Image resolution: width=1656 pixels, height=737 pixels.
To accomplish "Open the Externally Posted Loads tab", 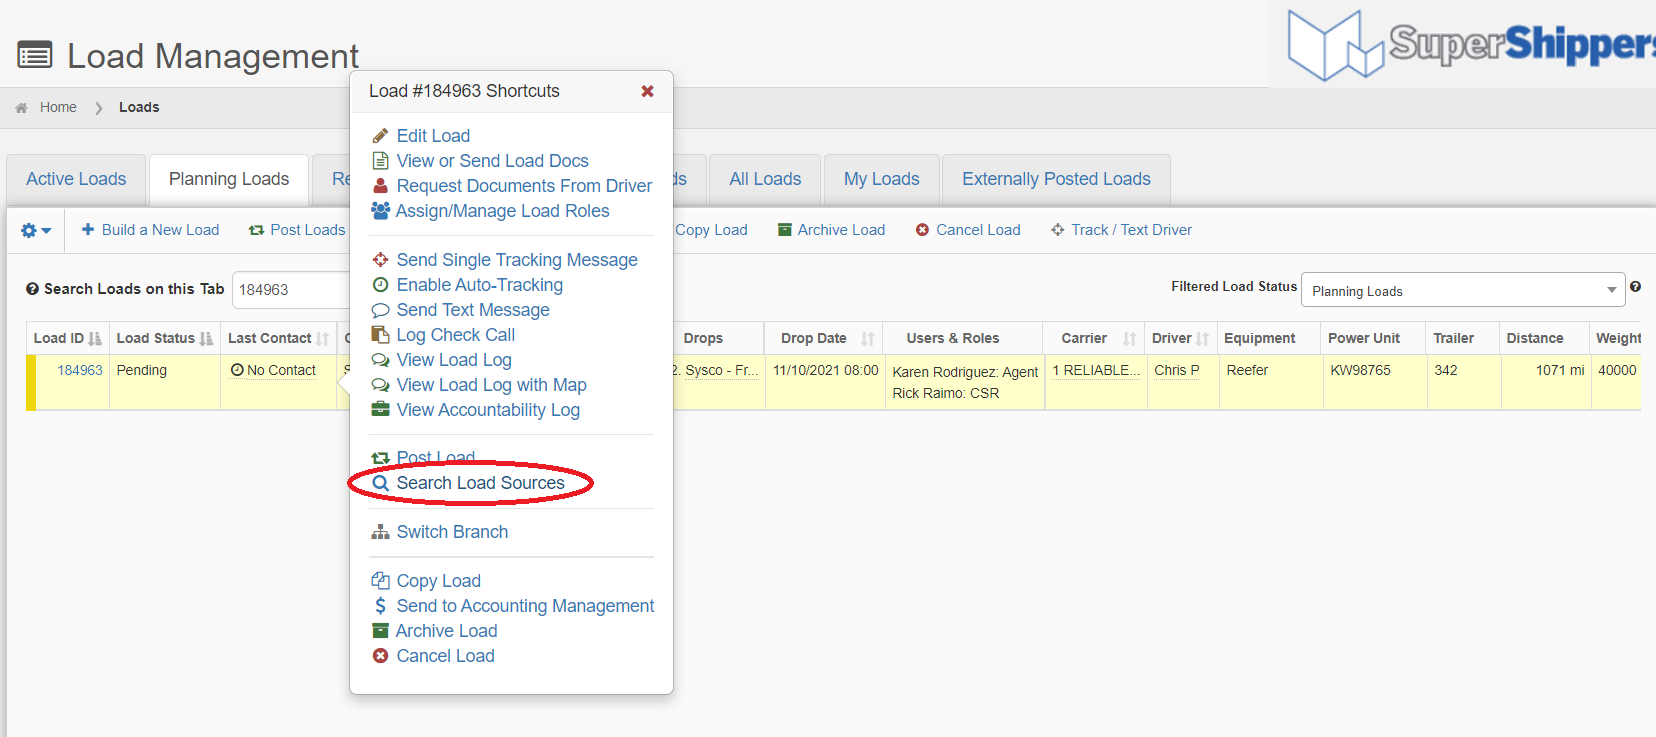I will pos(1056,179).
